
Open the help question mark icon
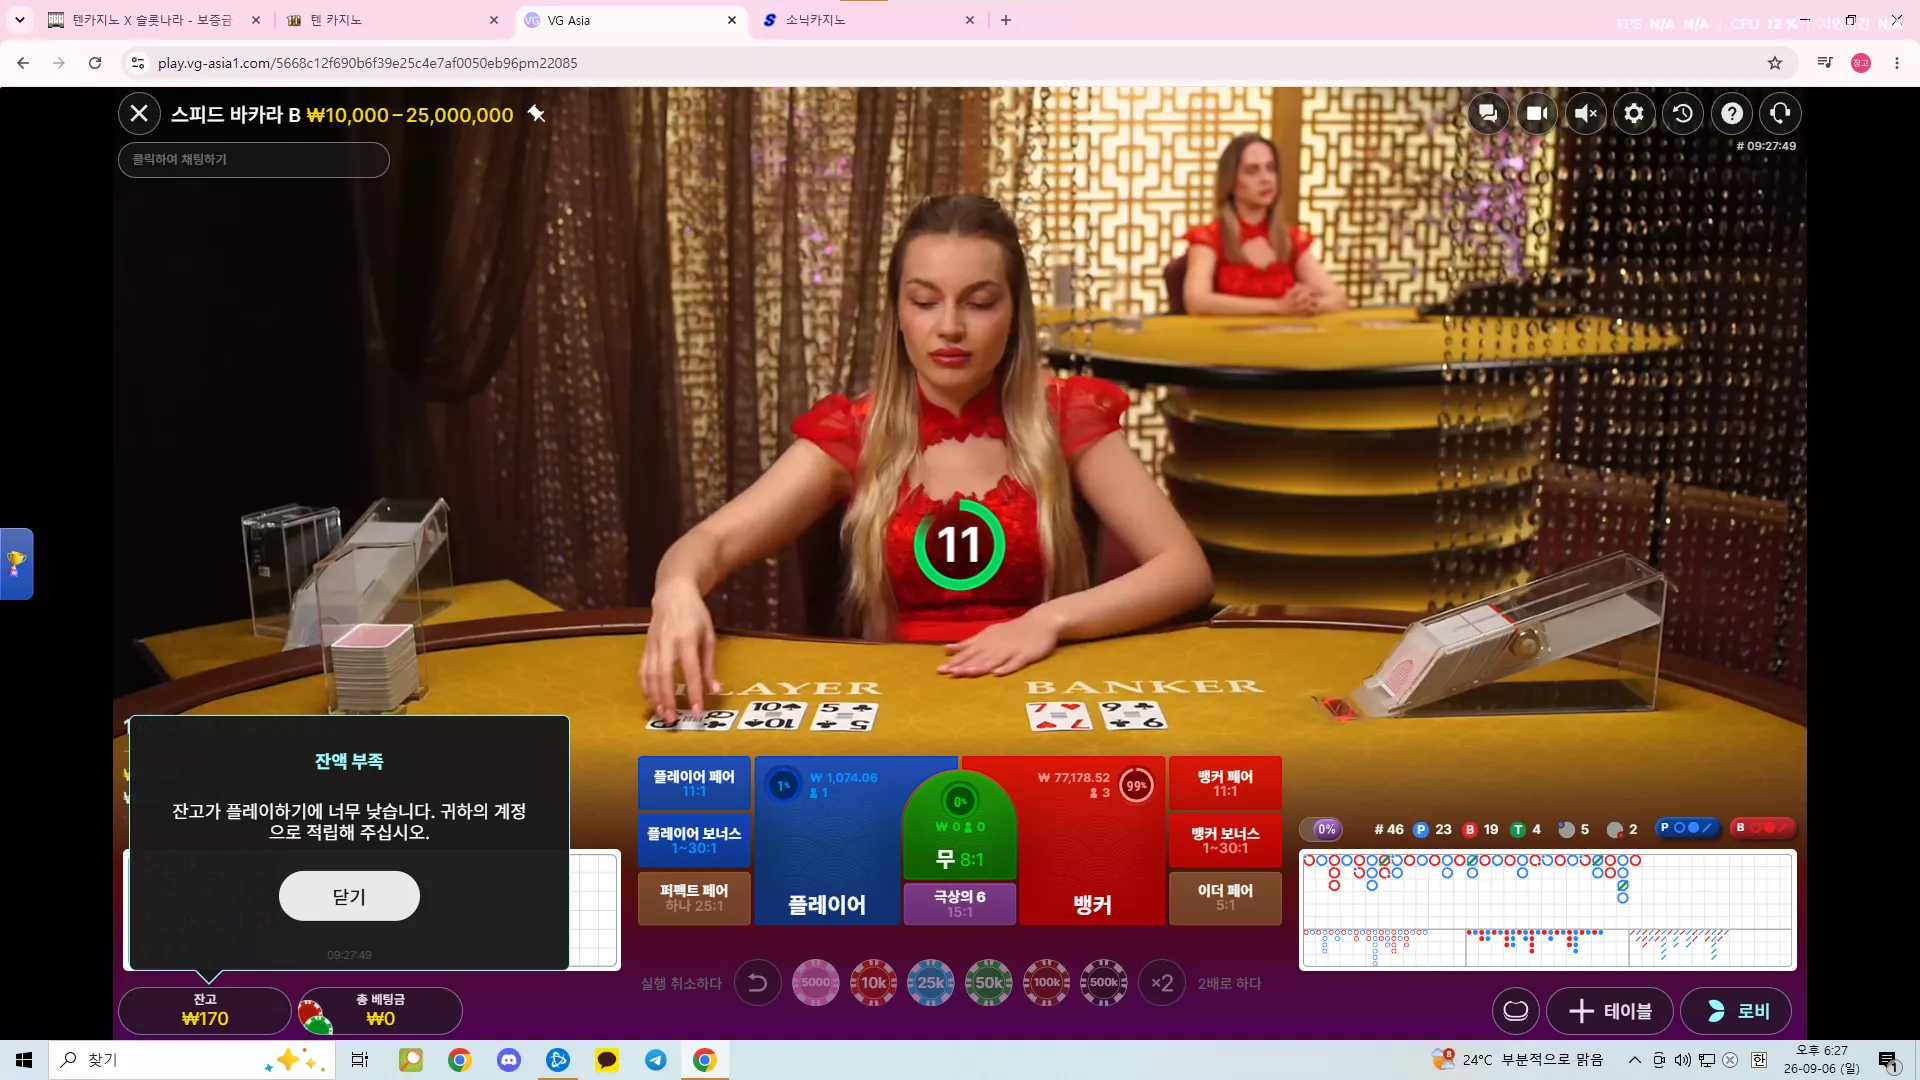(x=1732, y=114)
